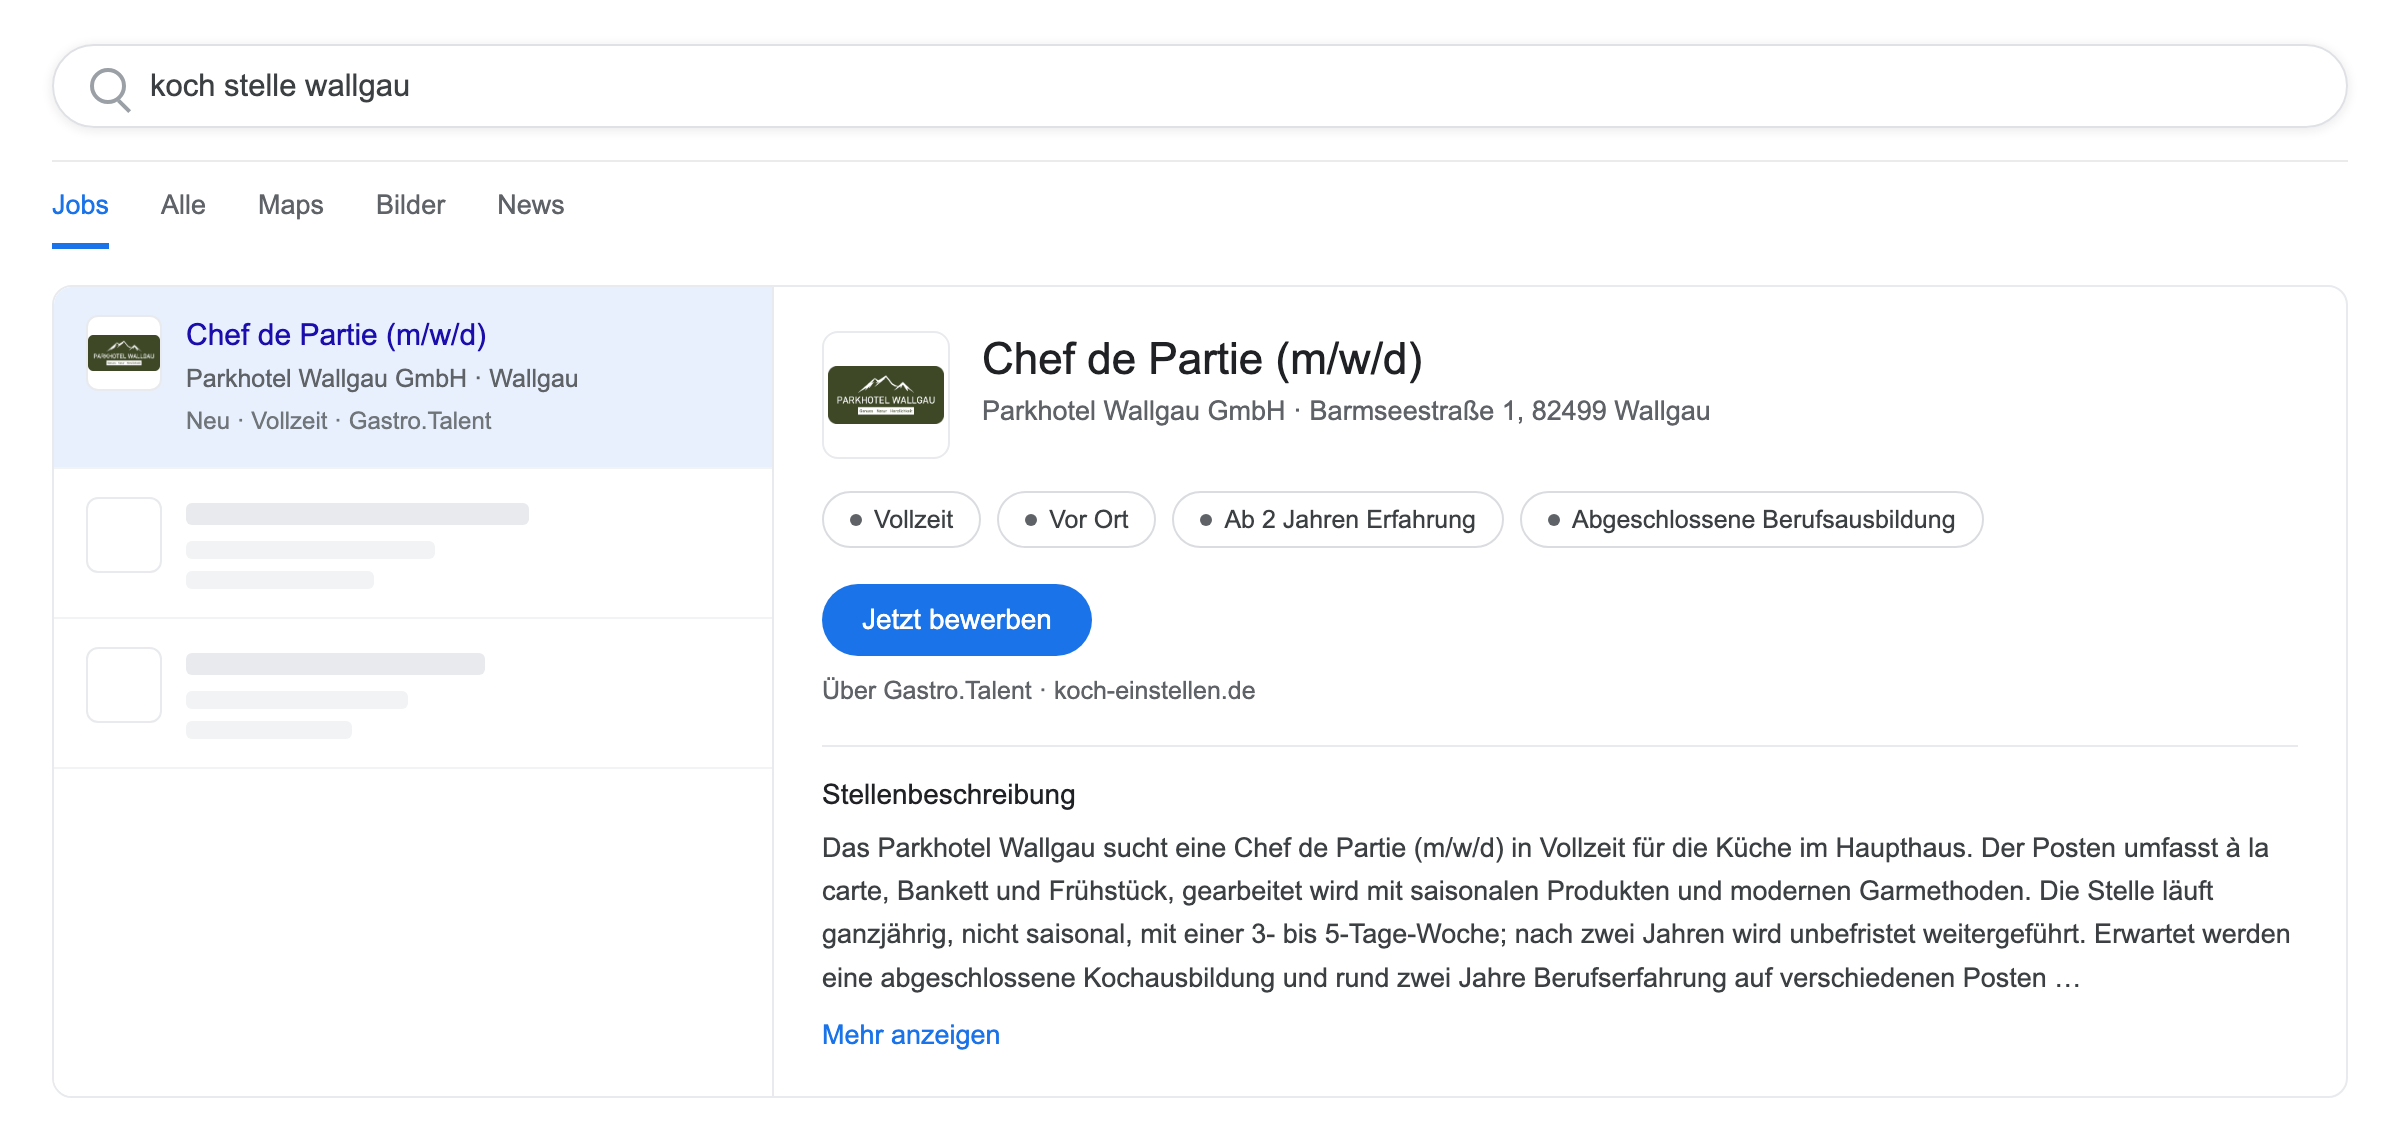Click the address 'Barmseestraße 1, 82499 Wallgau'
Viewport: 2400px width, 1137px height.
pyautogui.click(x=1510, y=411)
